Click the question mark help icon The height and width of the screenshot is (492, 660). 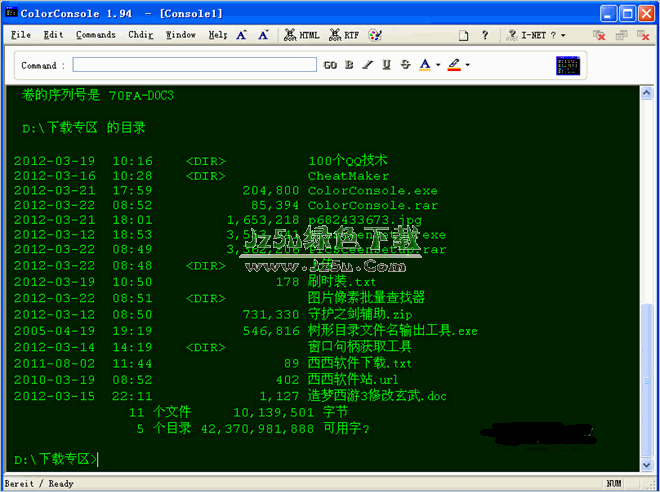[x=485, y=35]
